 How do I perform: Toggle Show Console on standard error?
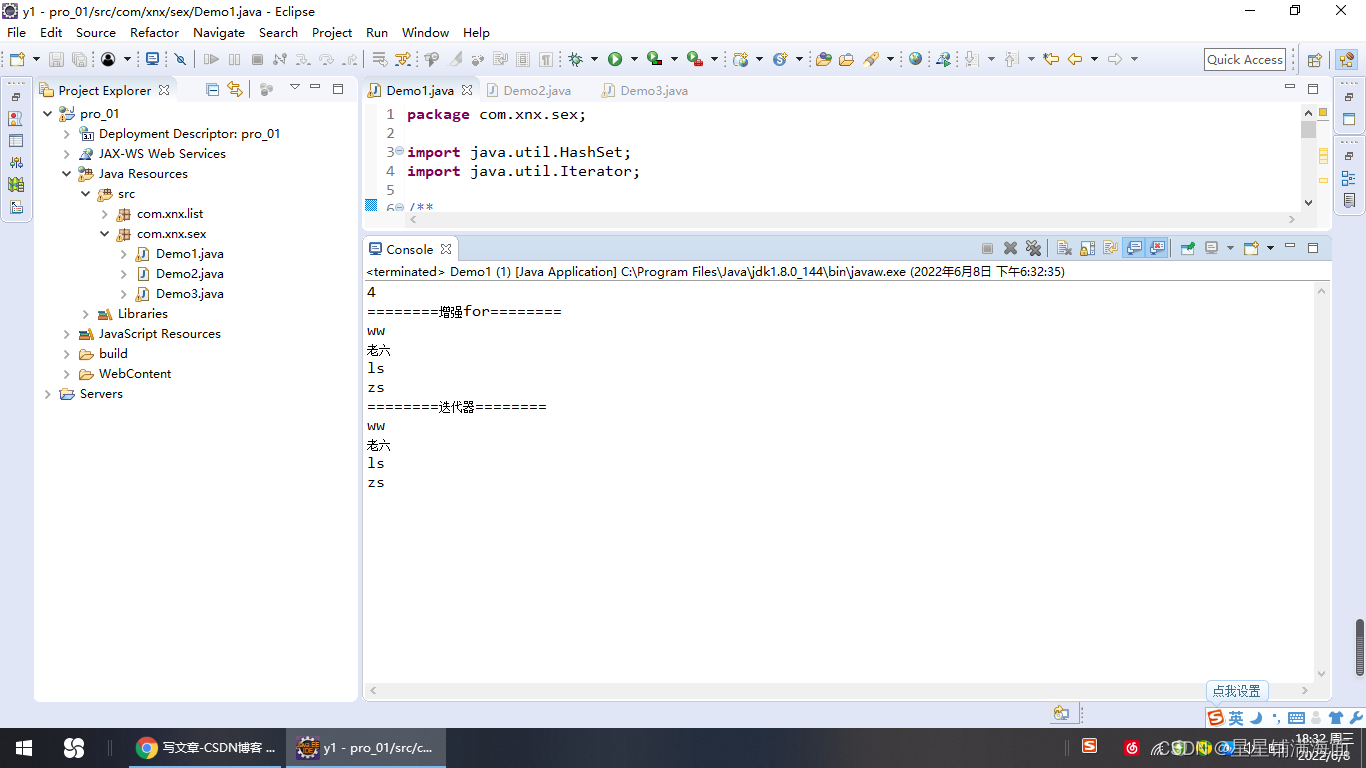[1157, 248]
